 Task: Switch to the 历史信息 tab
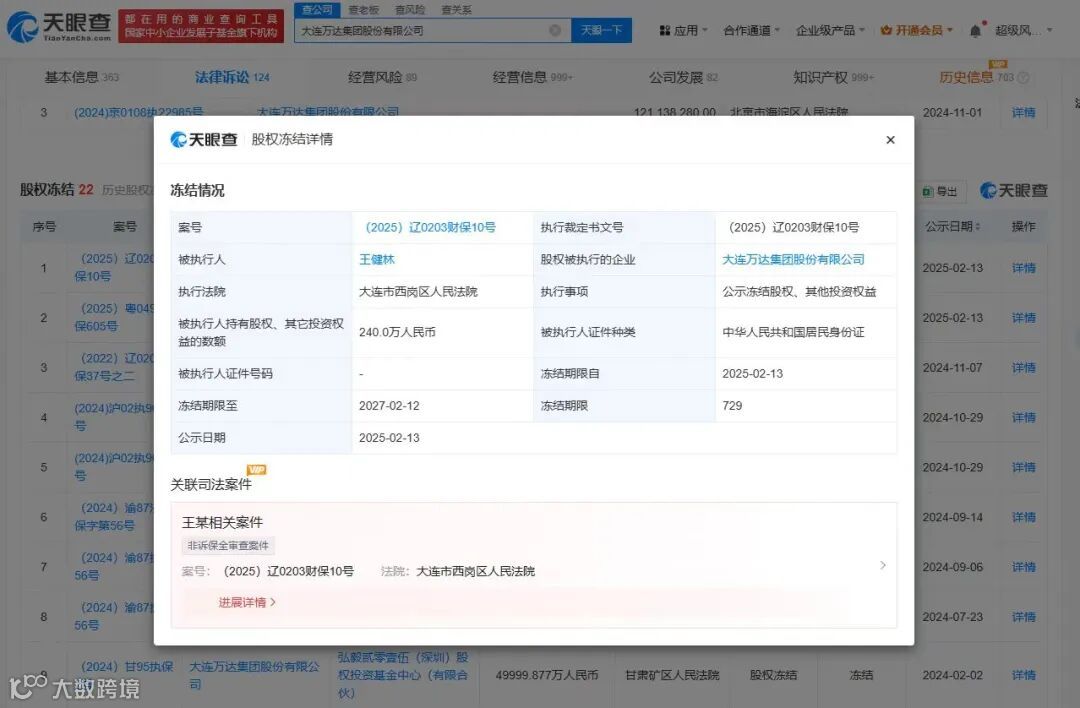976,77
